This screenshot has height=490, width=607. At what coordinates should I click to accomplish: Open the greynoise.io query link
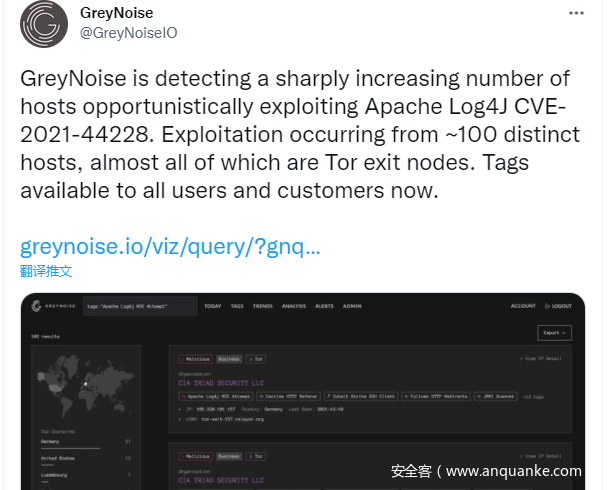pyautogui.click(x=170, y=246)
